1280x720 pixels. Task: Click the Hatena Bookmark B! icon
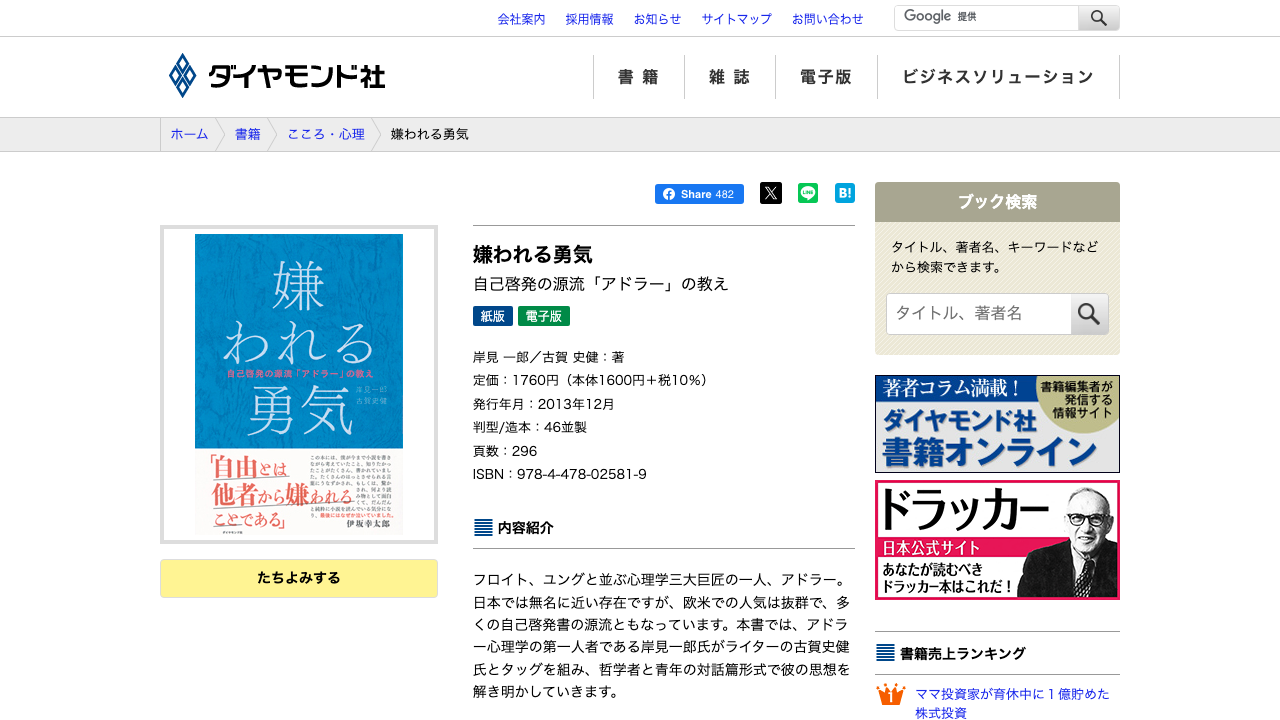845,193
